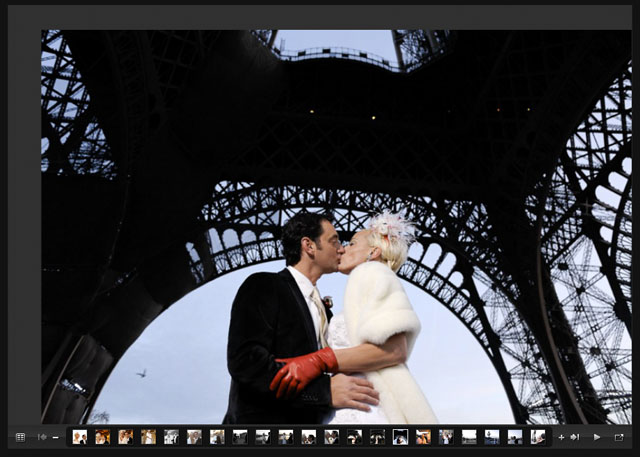Jump to the last photo in slideshow
Image resolution: width=640 pixels, height=457 pixels.
[575, 437]
